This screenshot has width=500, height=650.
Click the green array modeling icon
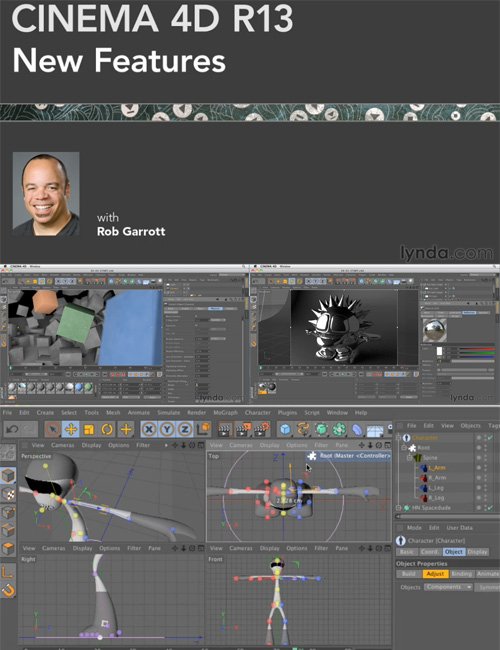339,429
